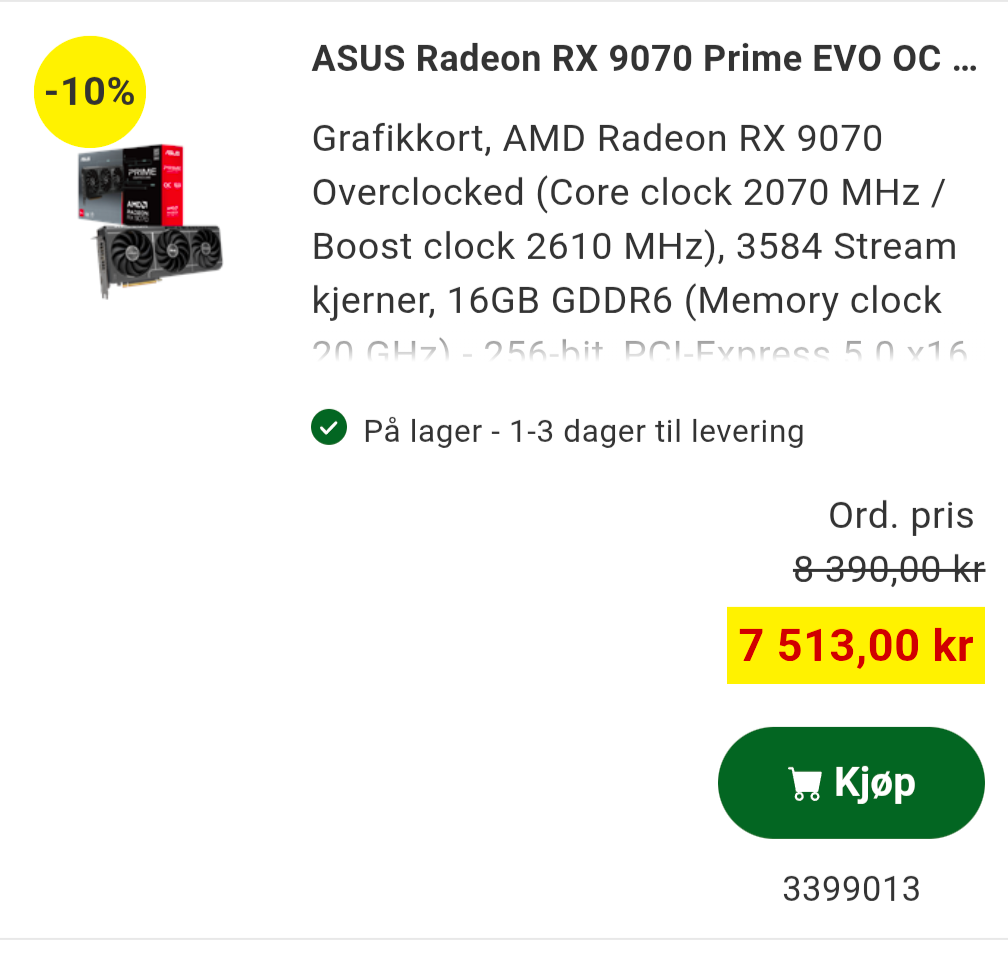Click the triple-fan graphics card picture
This screenshot has width=1008, height=956.
coord(160,255)
